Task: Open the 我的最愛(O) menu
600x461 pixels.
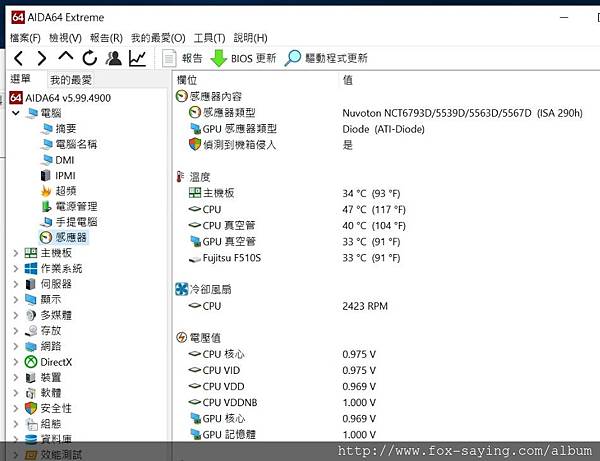Action: pyautogui.click(x=158, y=38)
